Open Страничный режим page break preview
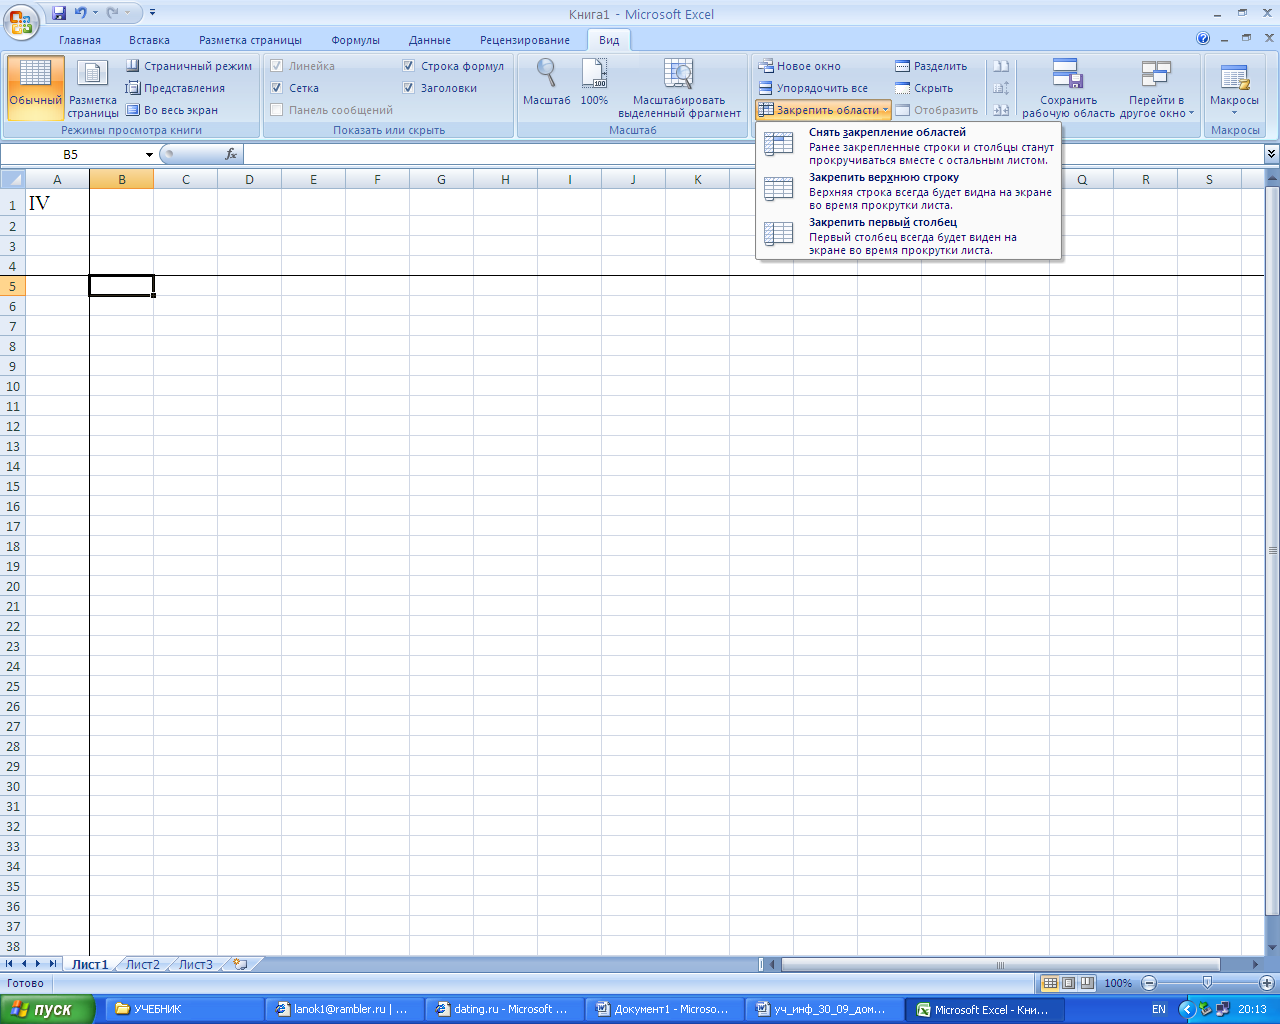This screenshot has height=1024, width=1280. [x=189, y=66]
